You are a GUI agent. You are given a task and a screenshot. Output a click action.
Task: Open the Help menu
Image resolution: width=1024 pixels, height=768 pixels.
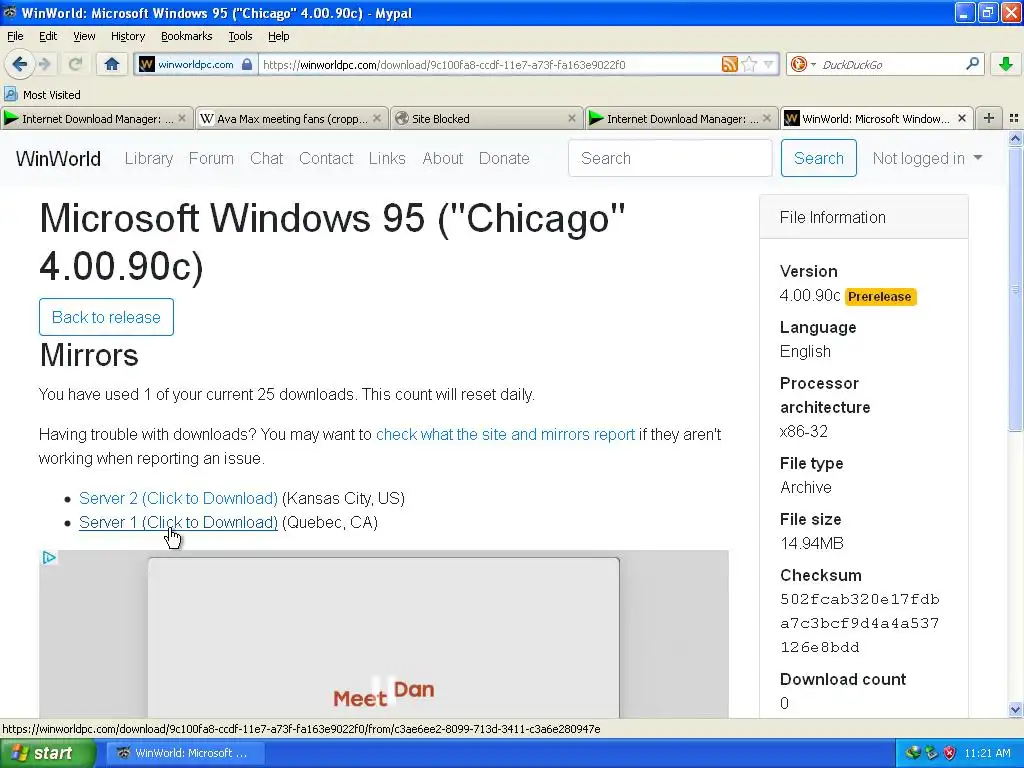[x=278, y=36]
